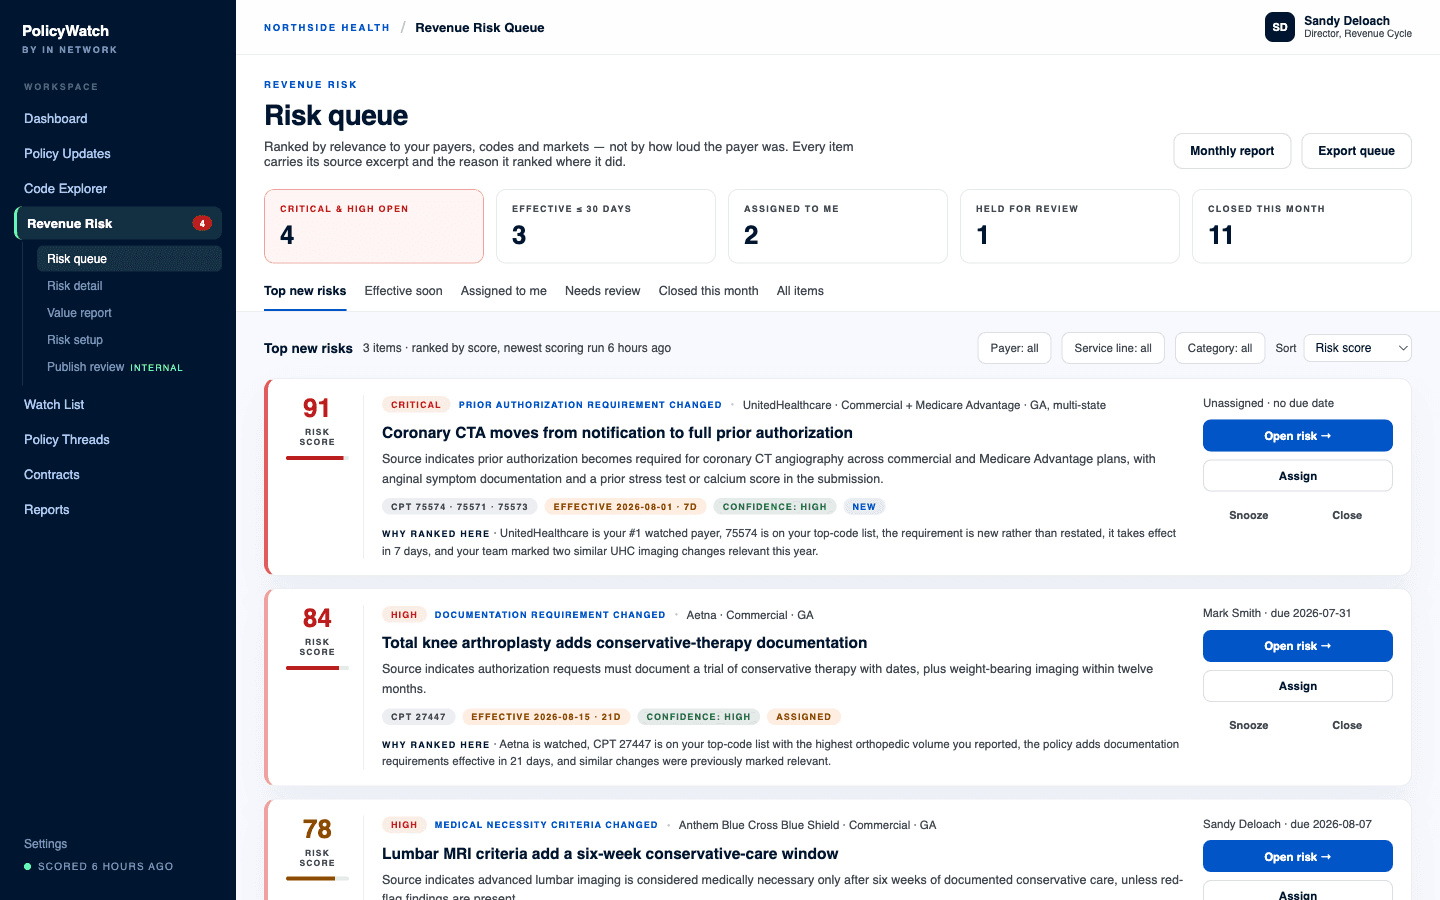Screen dimensions: 1440x900
Task: Open the Payer: all filter
Action: click(x=1014, y=348)
